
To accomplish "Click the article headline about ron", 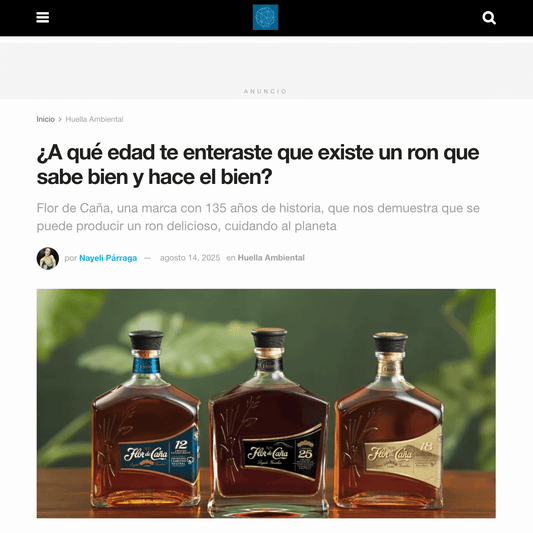I will click(x=258, y=165).
